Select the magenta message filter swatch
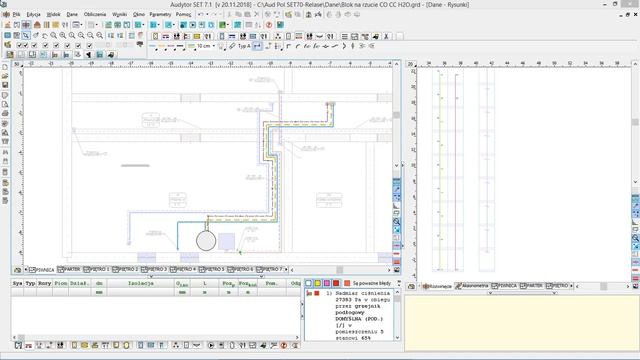Image resolution: width=640 pixels, height=360 pixels. click(327, 283)
